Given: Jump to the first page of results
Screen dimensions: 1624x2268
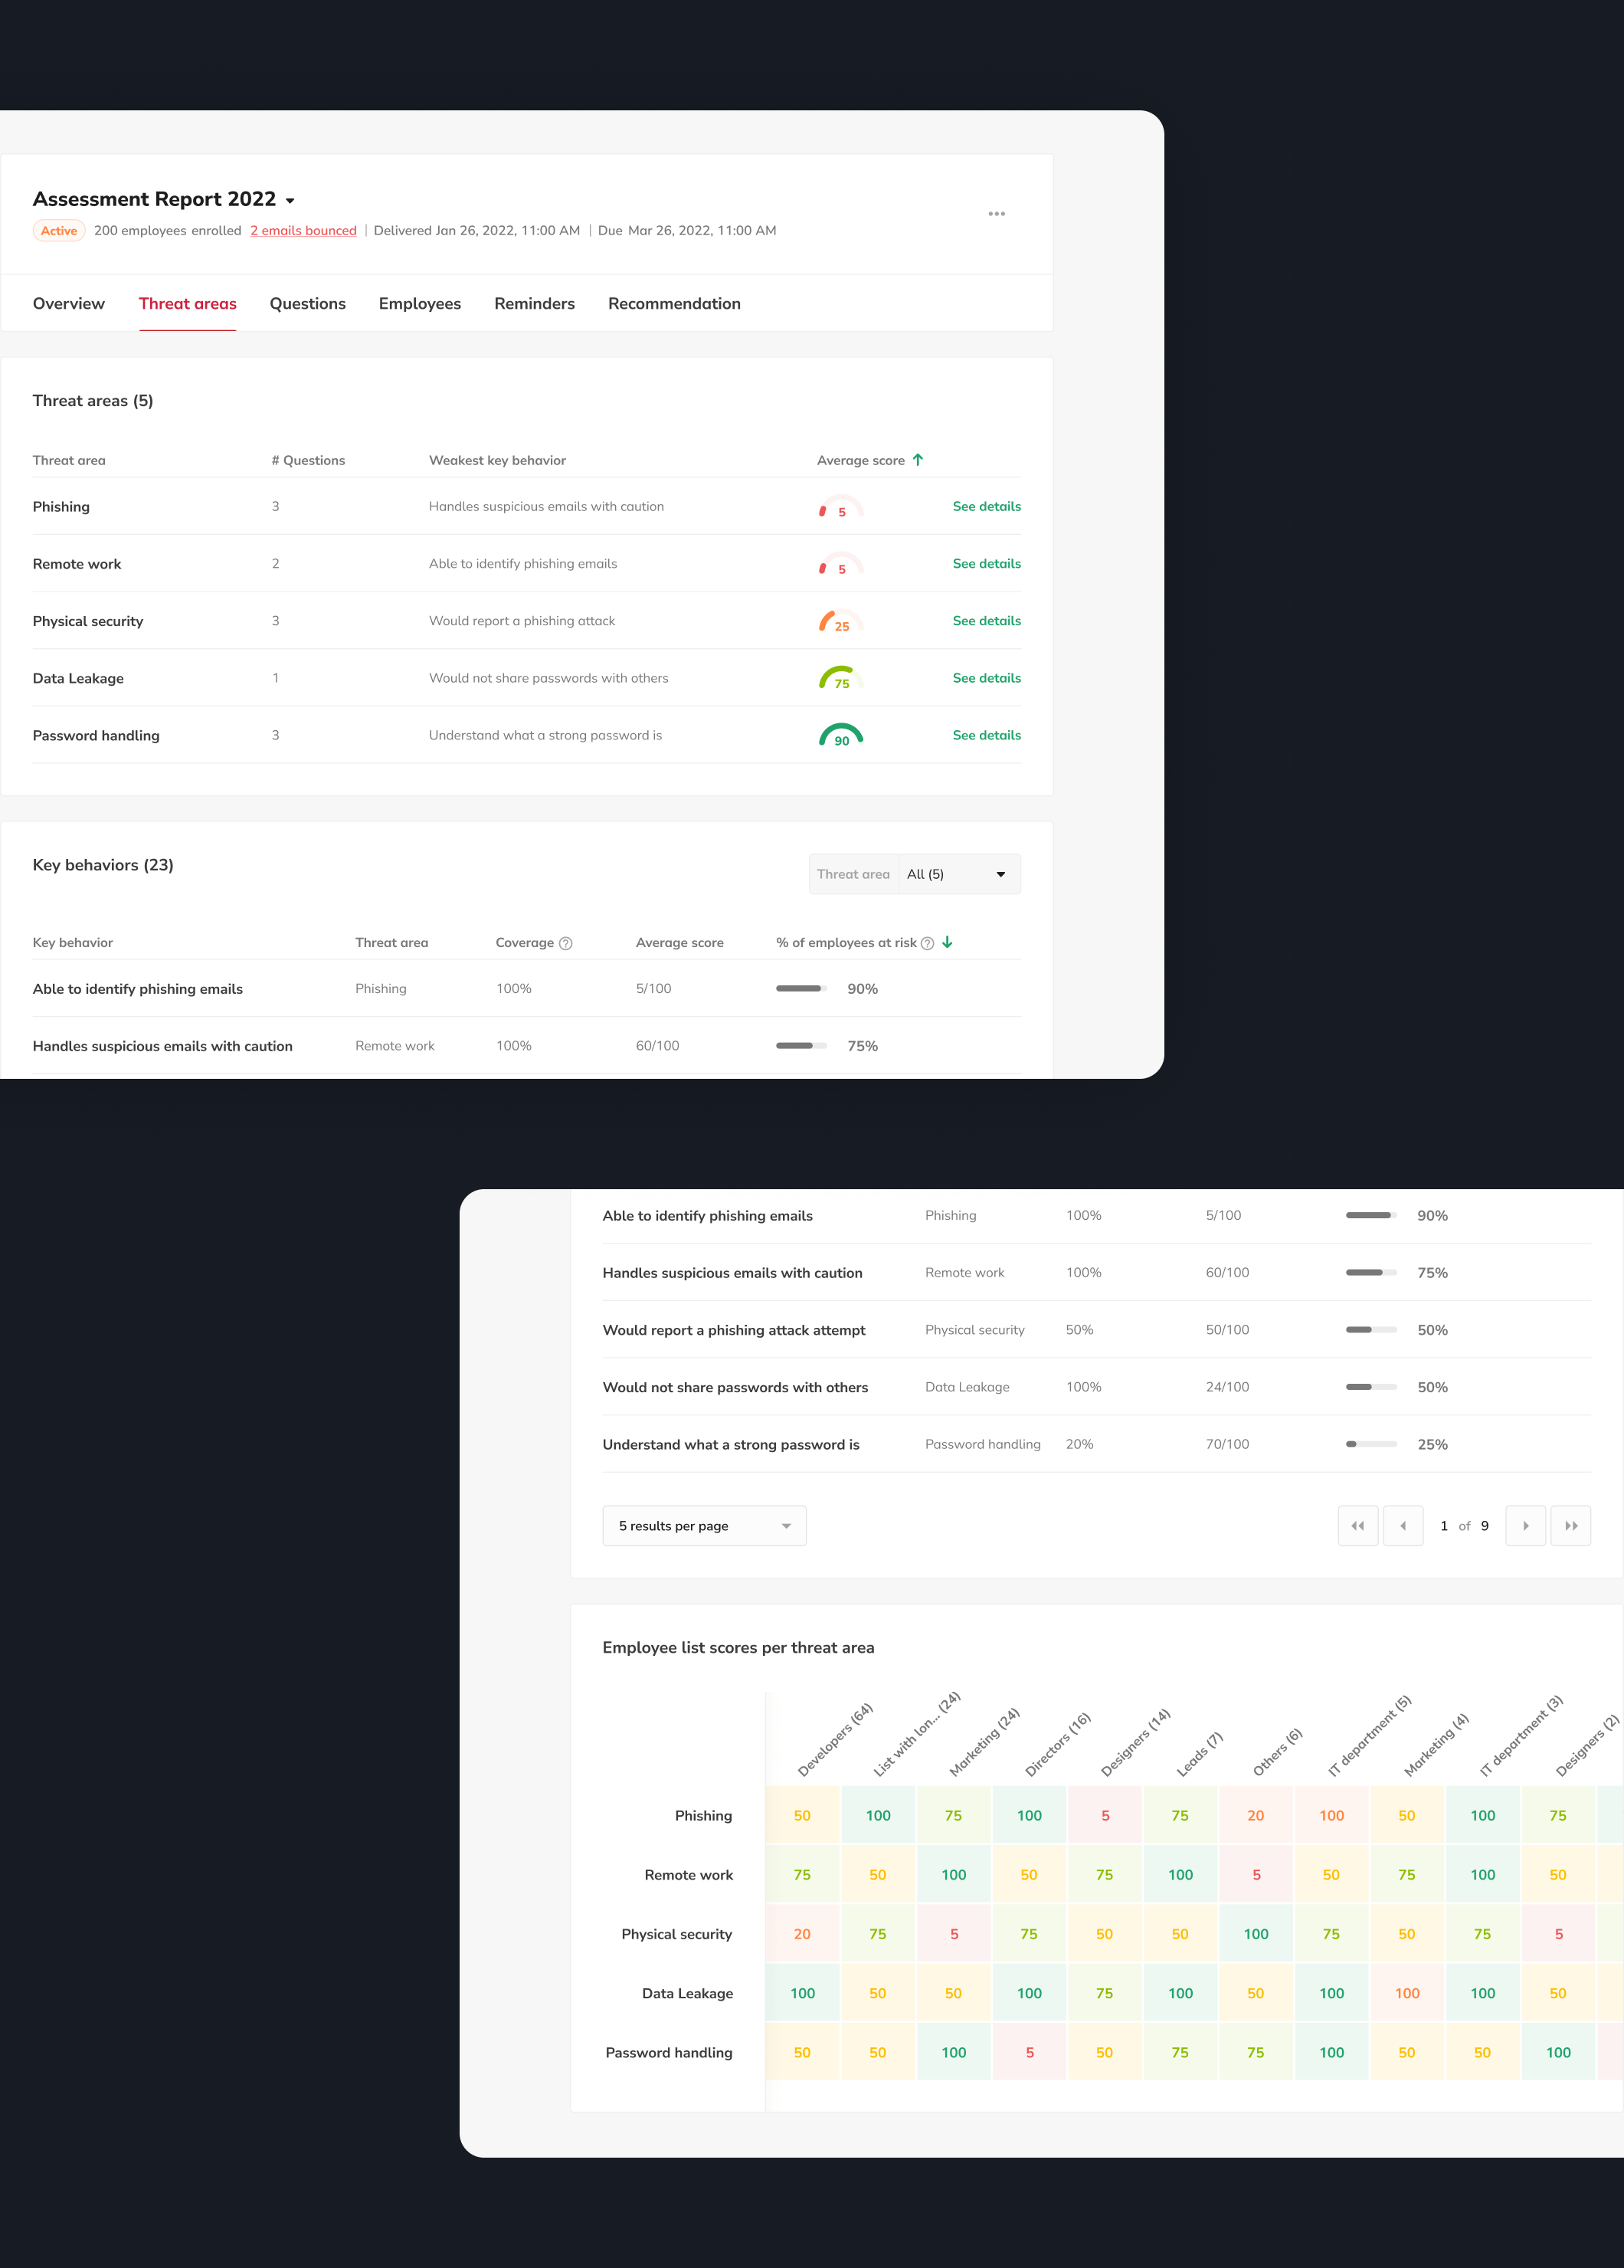Looking at the screenshot, I should (x=1357, y=1525).
